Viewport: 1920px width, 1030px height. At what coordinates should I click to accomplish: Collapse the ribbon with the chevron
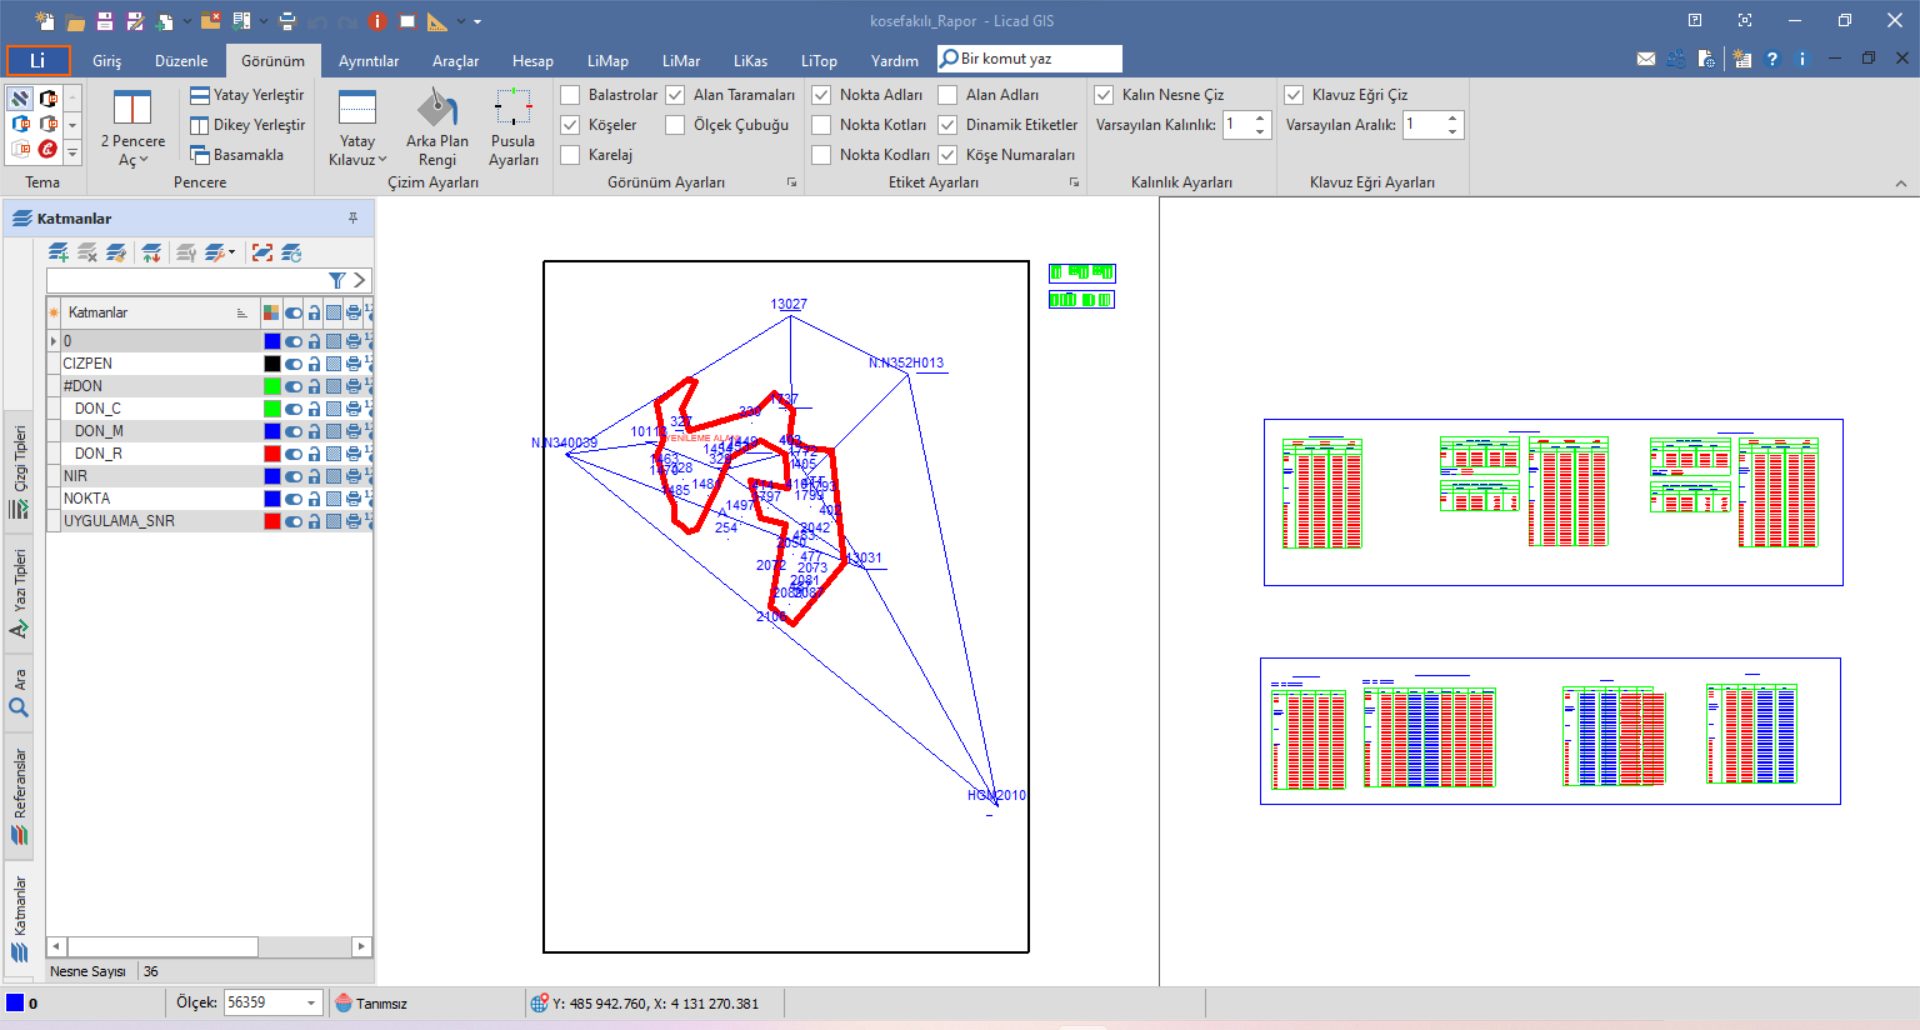tap(1901, 184)
